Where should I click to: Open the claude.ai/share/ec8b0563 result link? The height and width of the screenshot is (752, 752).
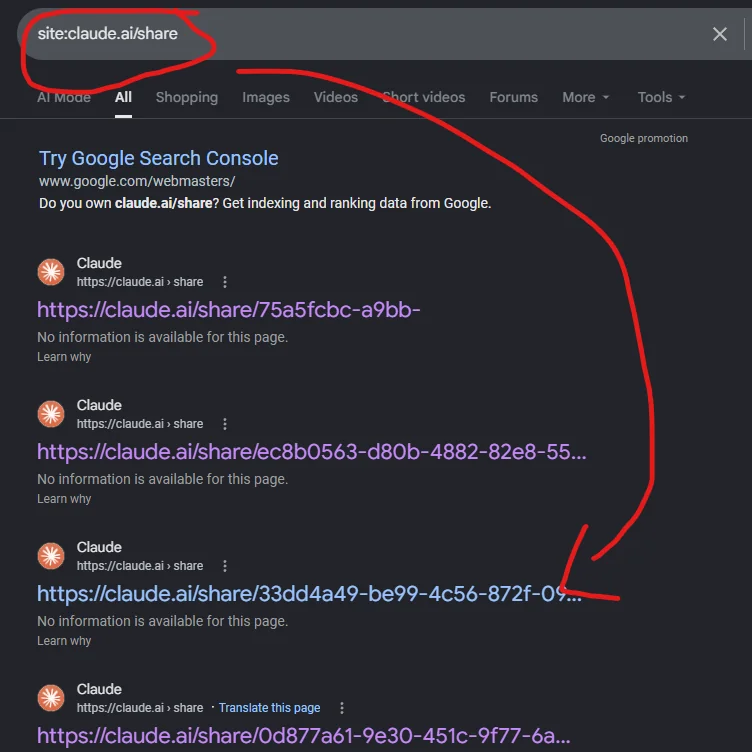click(x=312, y=452)
